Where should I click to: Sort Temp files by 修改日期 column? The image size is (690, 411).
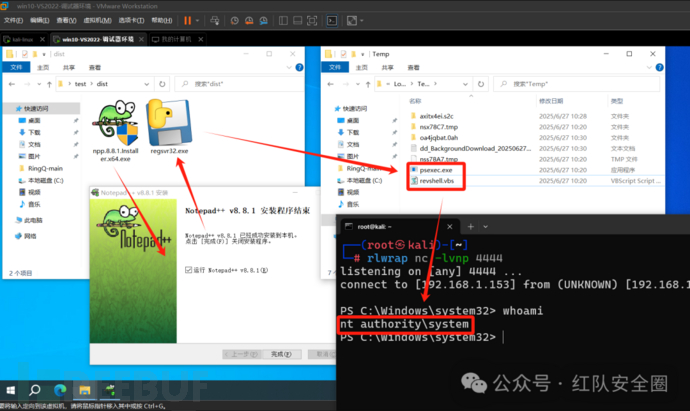click(551, 101)
